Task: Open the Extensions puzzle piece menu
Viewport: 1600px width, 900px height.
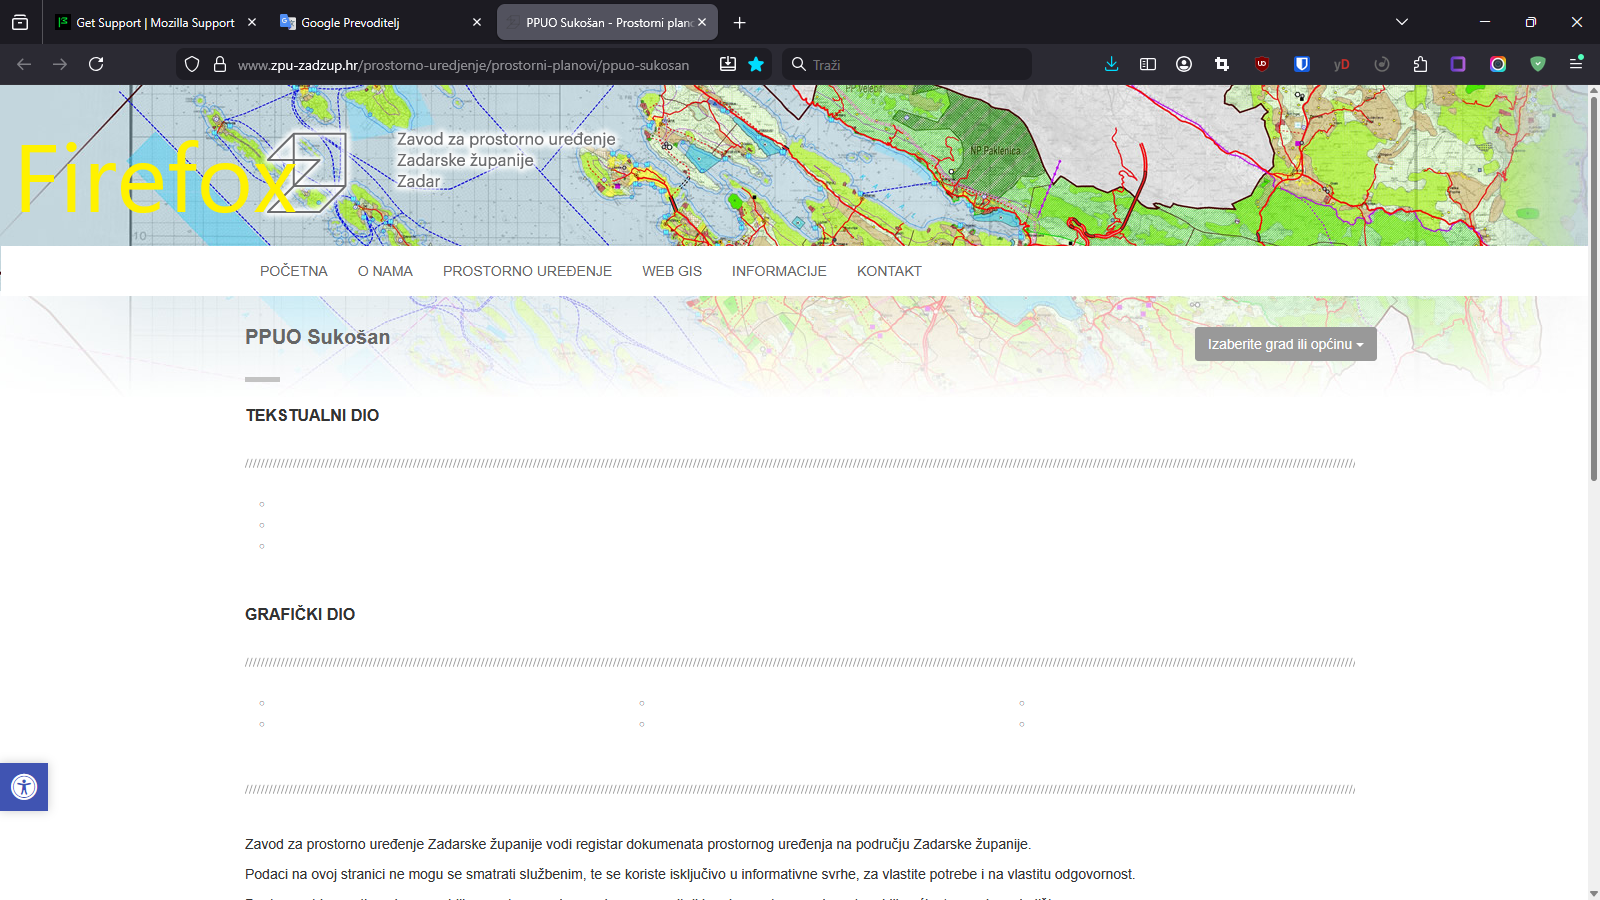Action: tap(1420, 64)
